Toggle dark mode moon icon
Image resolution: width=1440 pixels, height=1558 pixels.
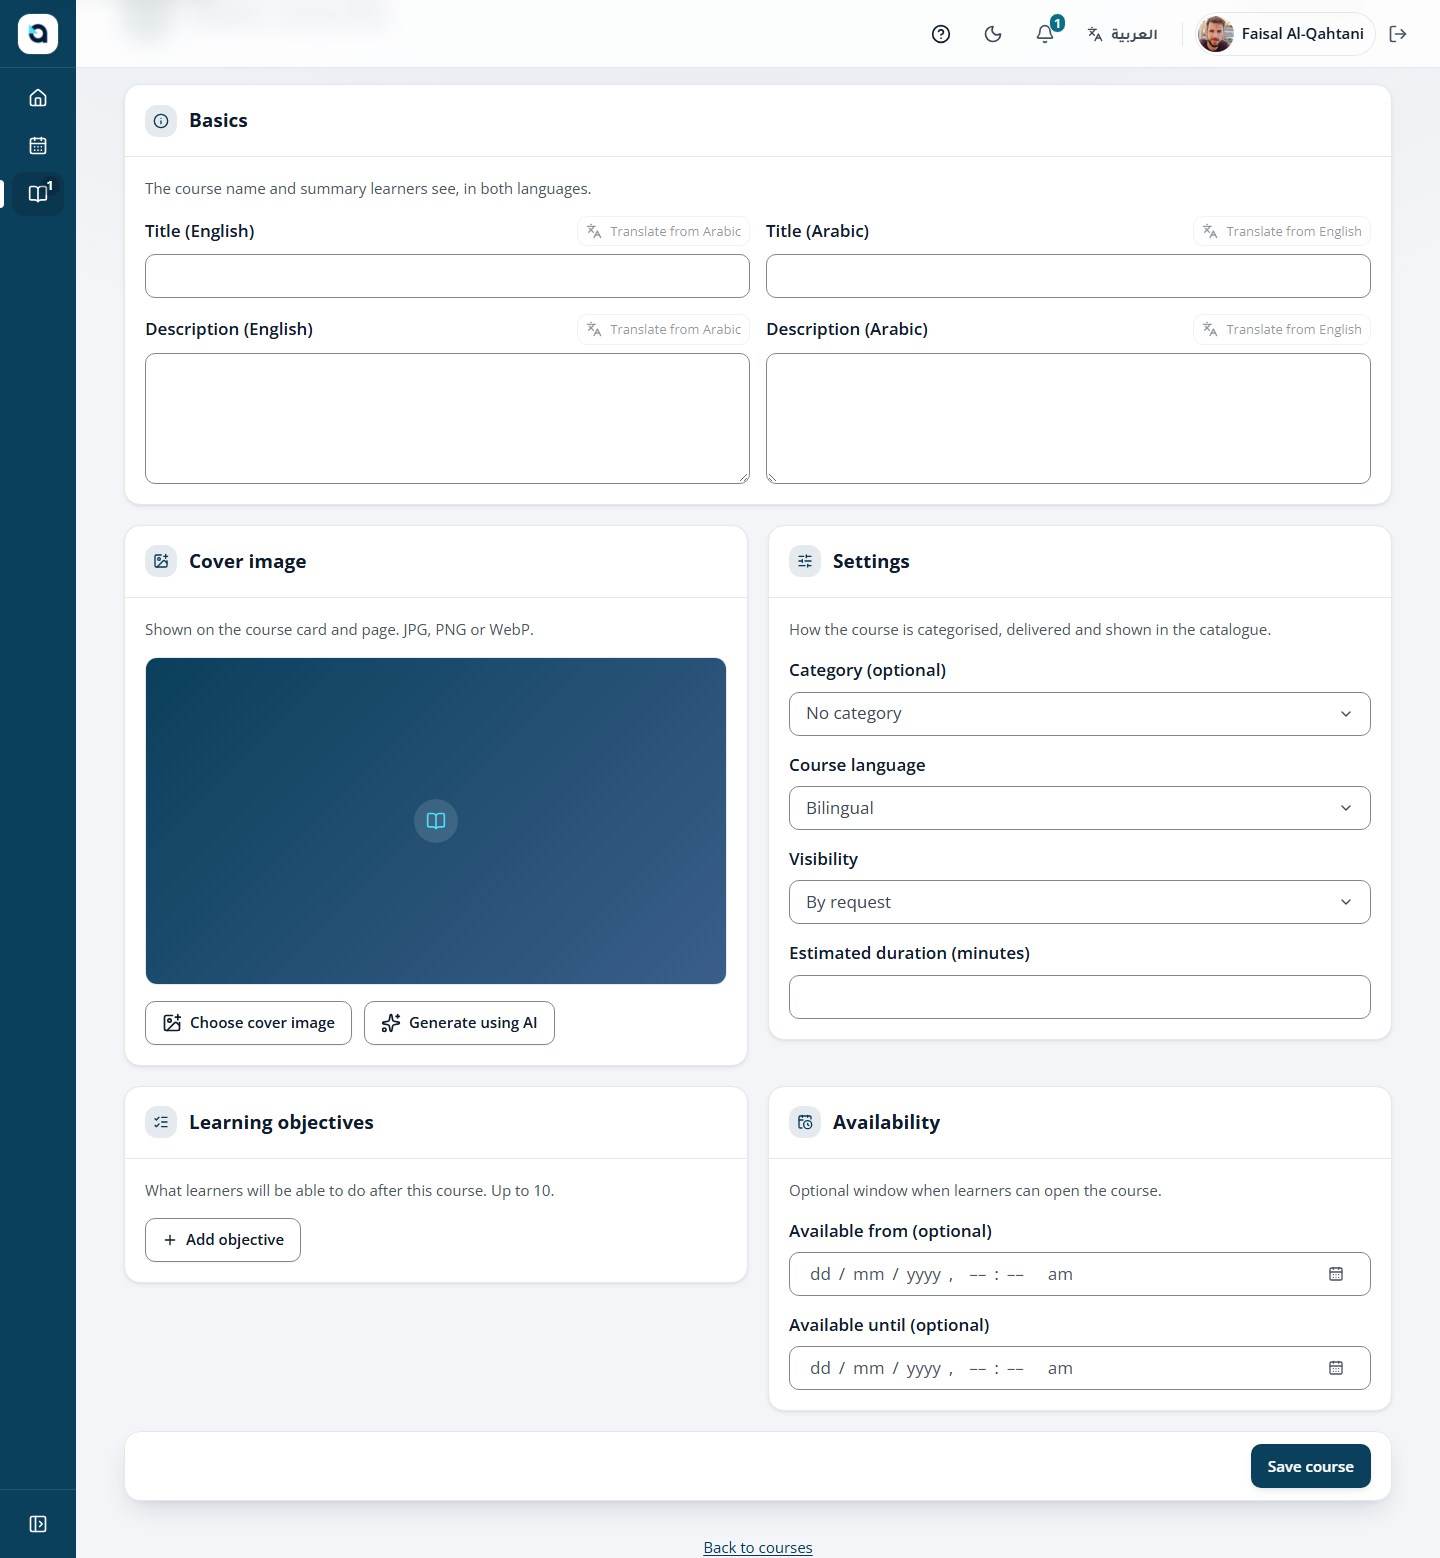tap(993, 34)
